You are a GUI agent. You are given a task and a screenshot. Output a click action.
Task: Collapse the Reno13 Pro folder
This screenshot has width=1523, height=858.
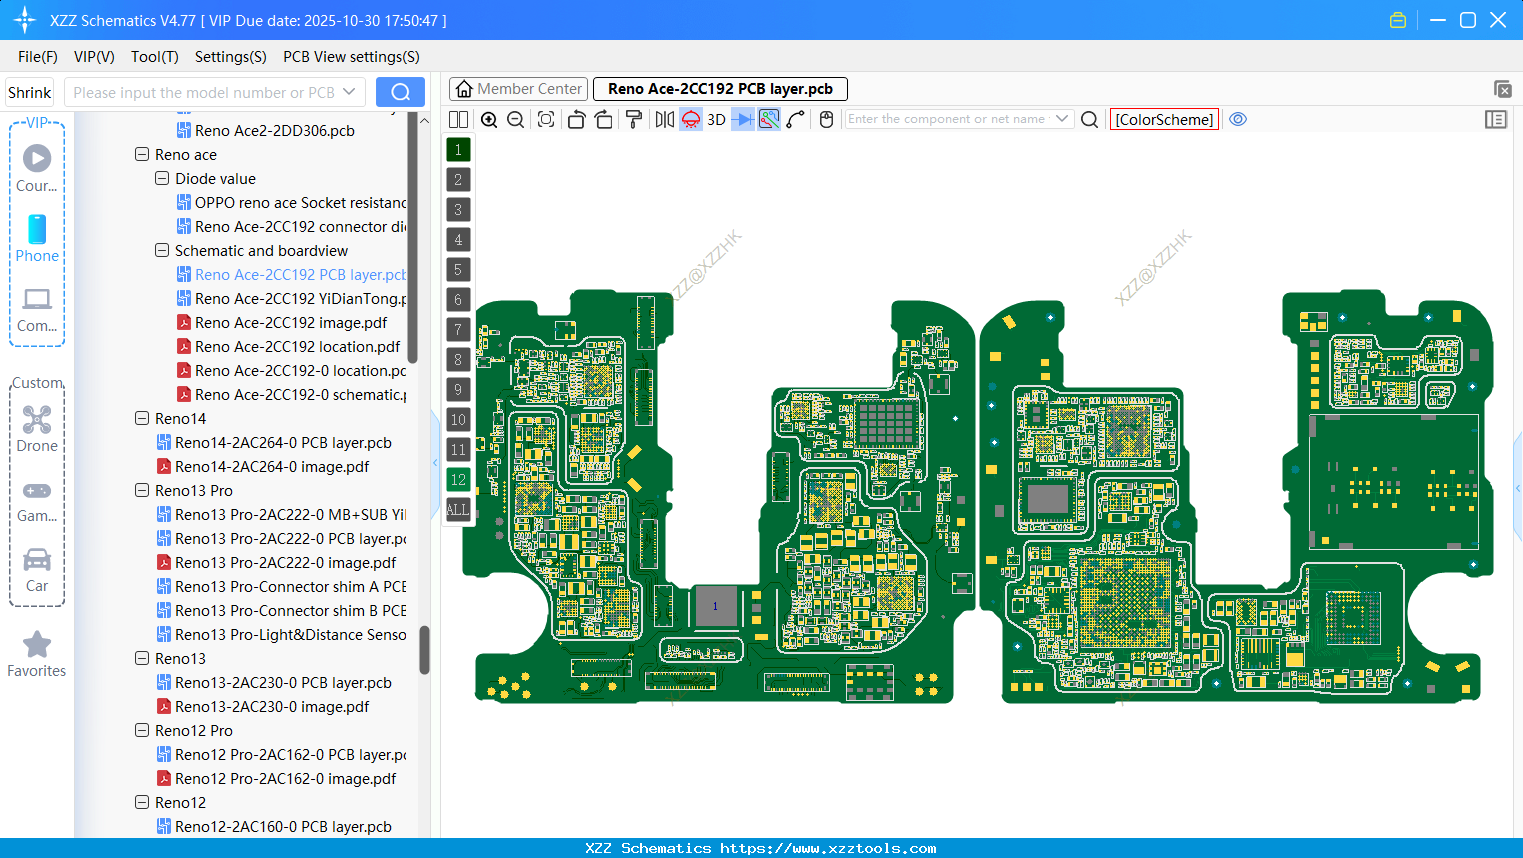142,491
